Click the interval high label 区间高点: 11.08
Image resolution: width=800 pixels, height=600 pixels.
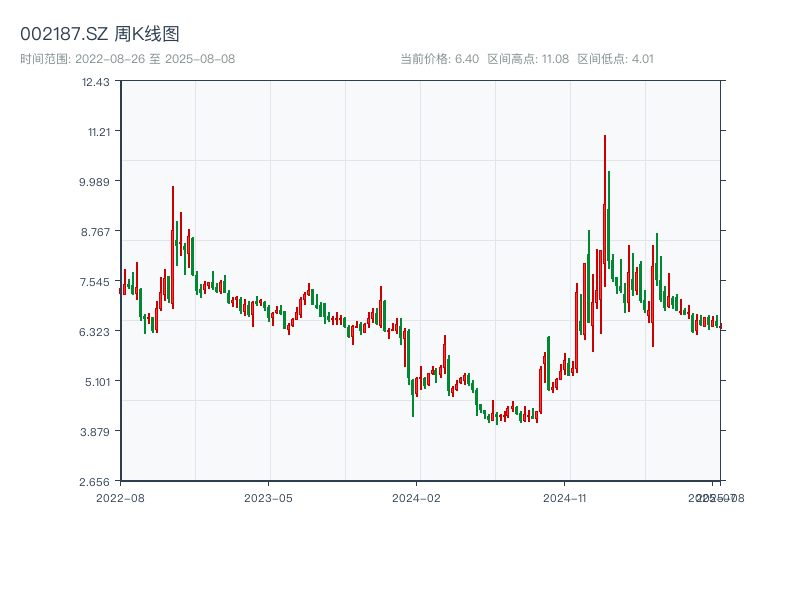tap(528, 59)
